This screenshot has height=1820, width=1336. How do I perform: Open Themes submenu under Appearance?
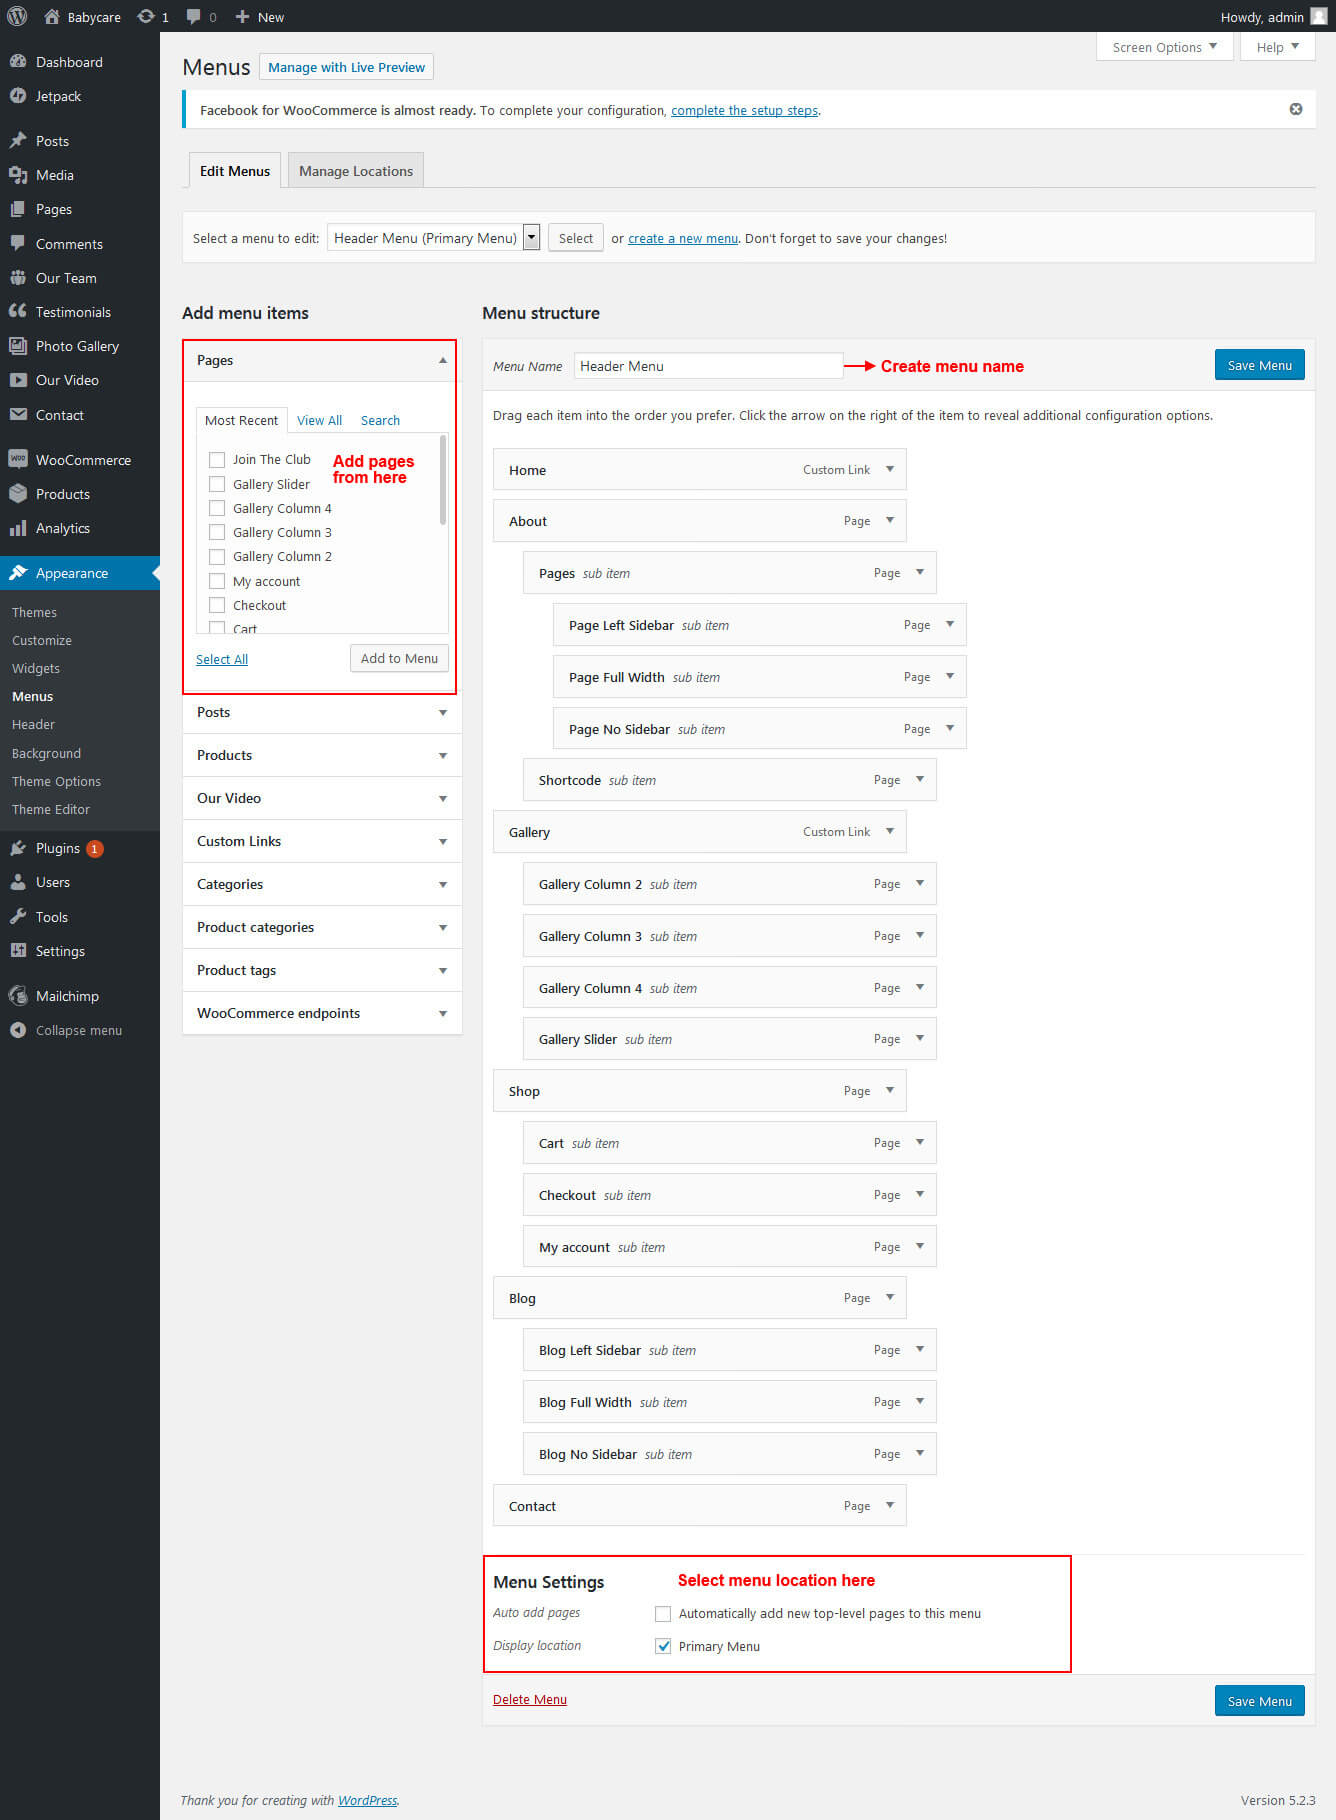coord(34,612)
